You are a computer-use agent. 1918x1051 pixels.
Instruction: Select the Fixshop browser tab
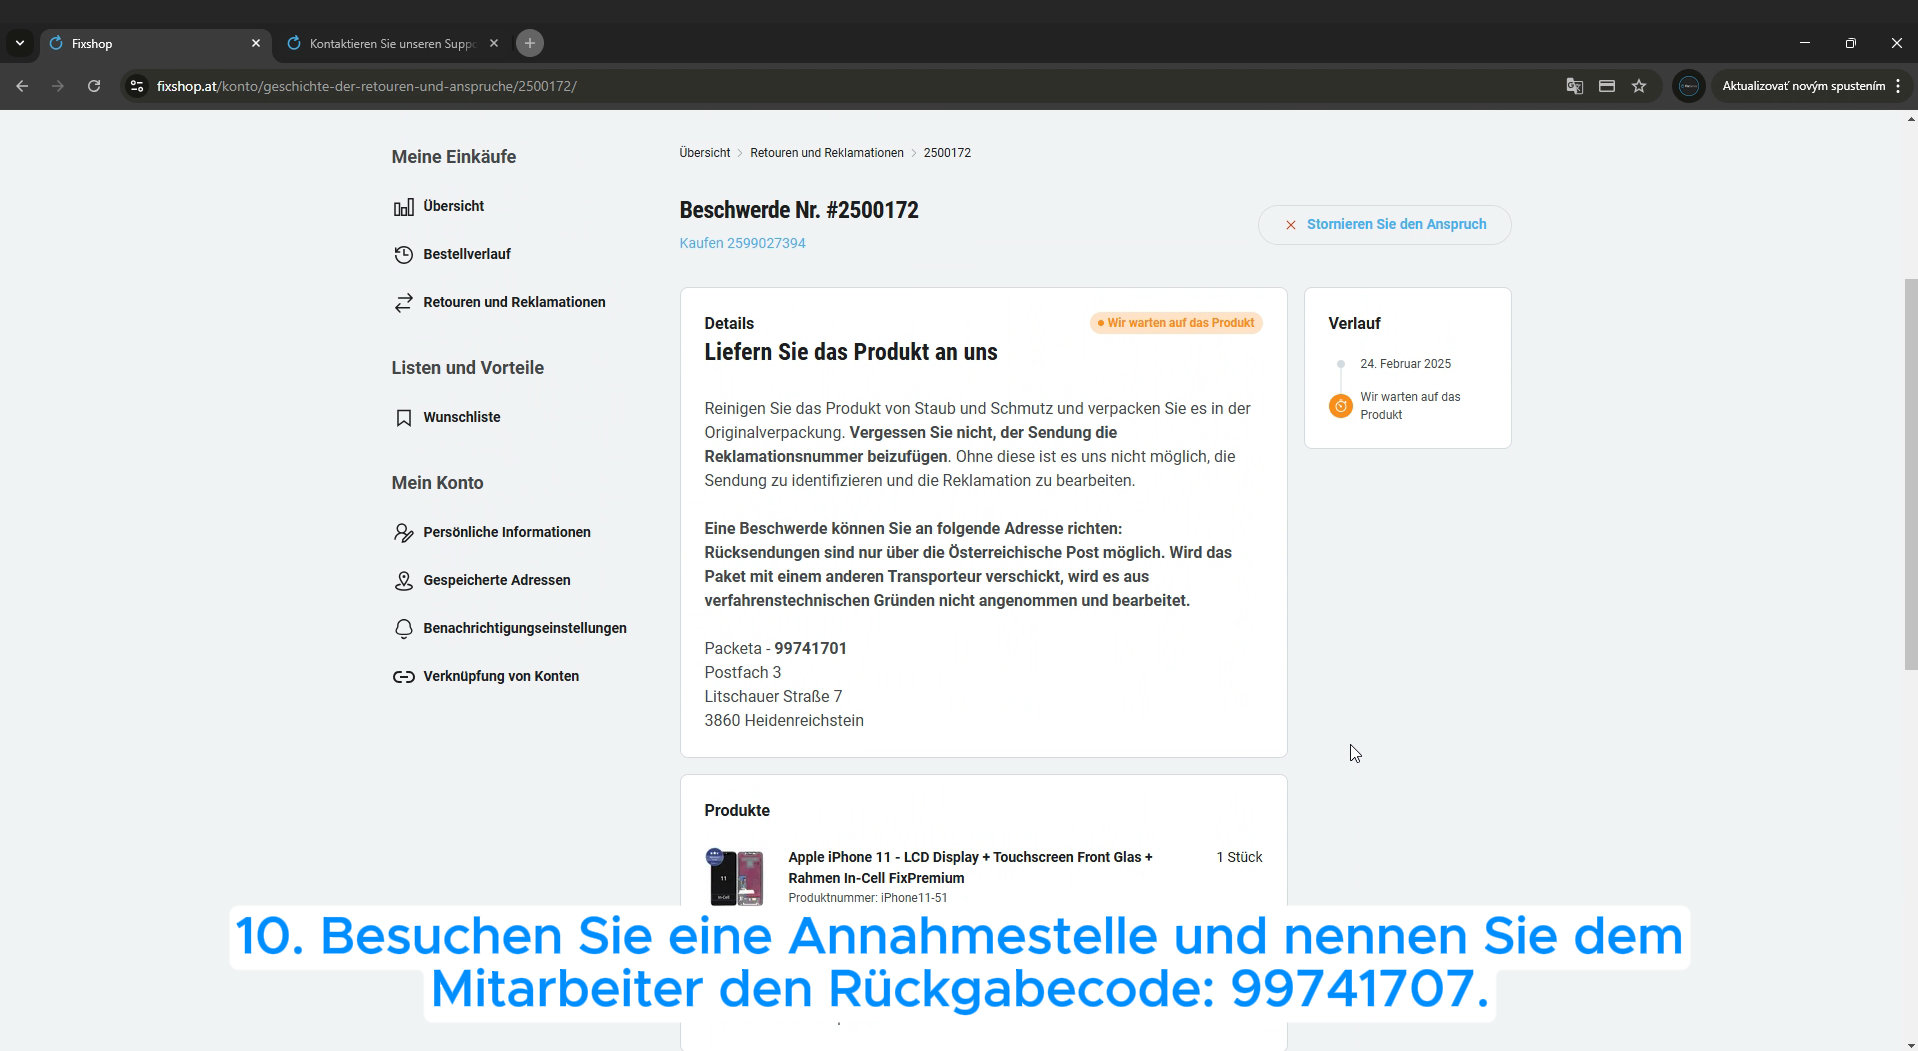(150, 44)
